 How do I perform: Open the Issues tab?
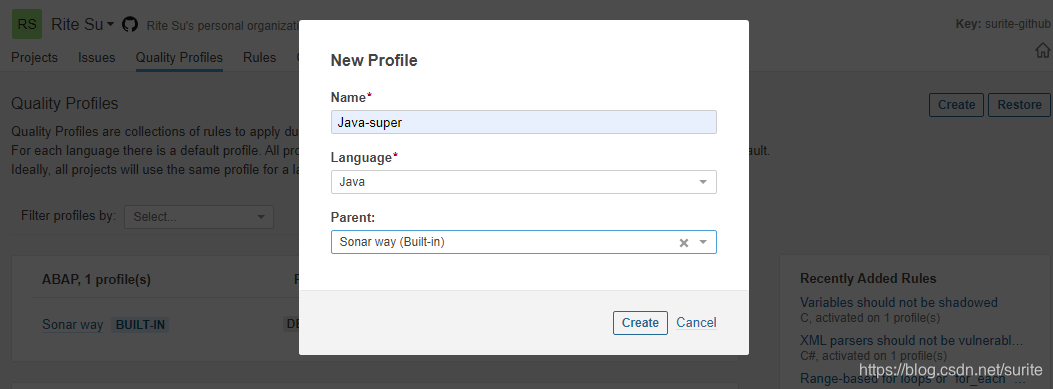pos(97,58)
